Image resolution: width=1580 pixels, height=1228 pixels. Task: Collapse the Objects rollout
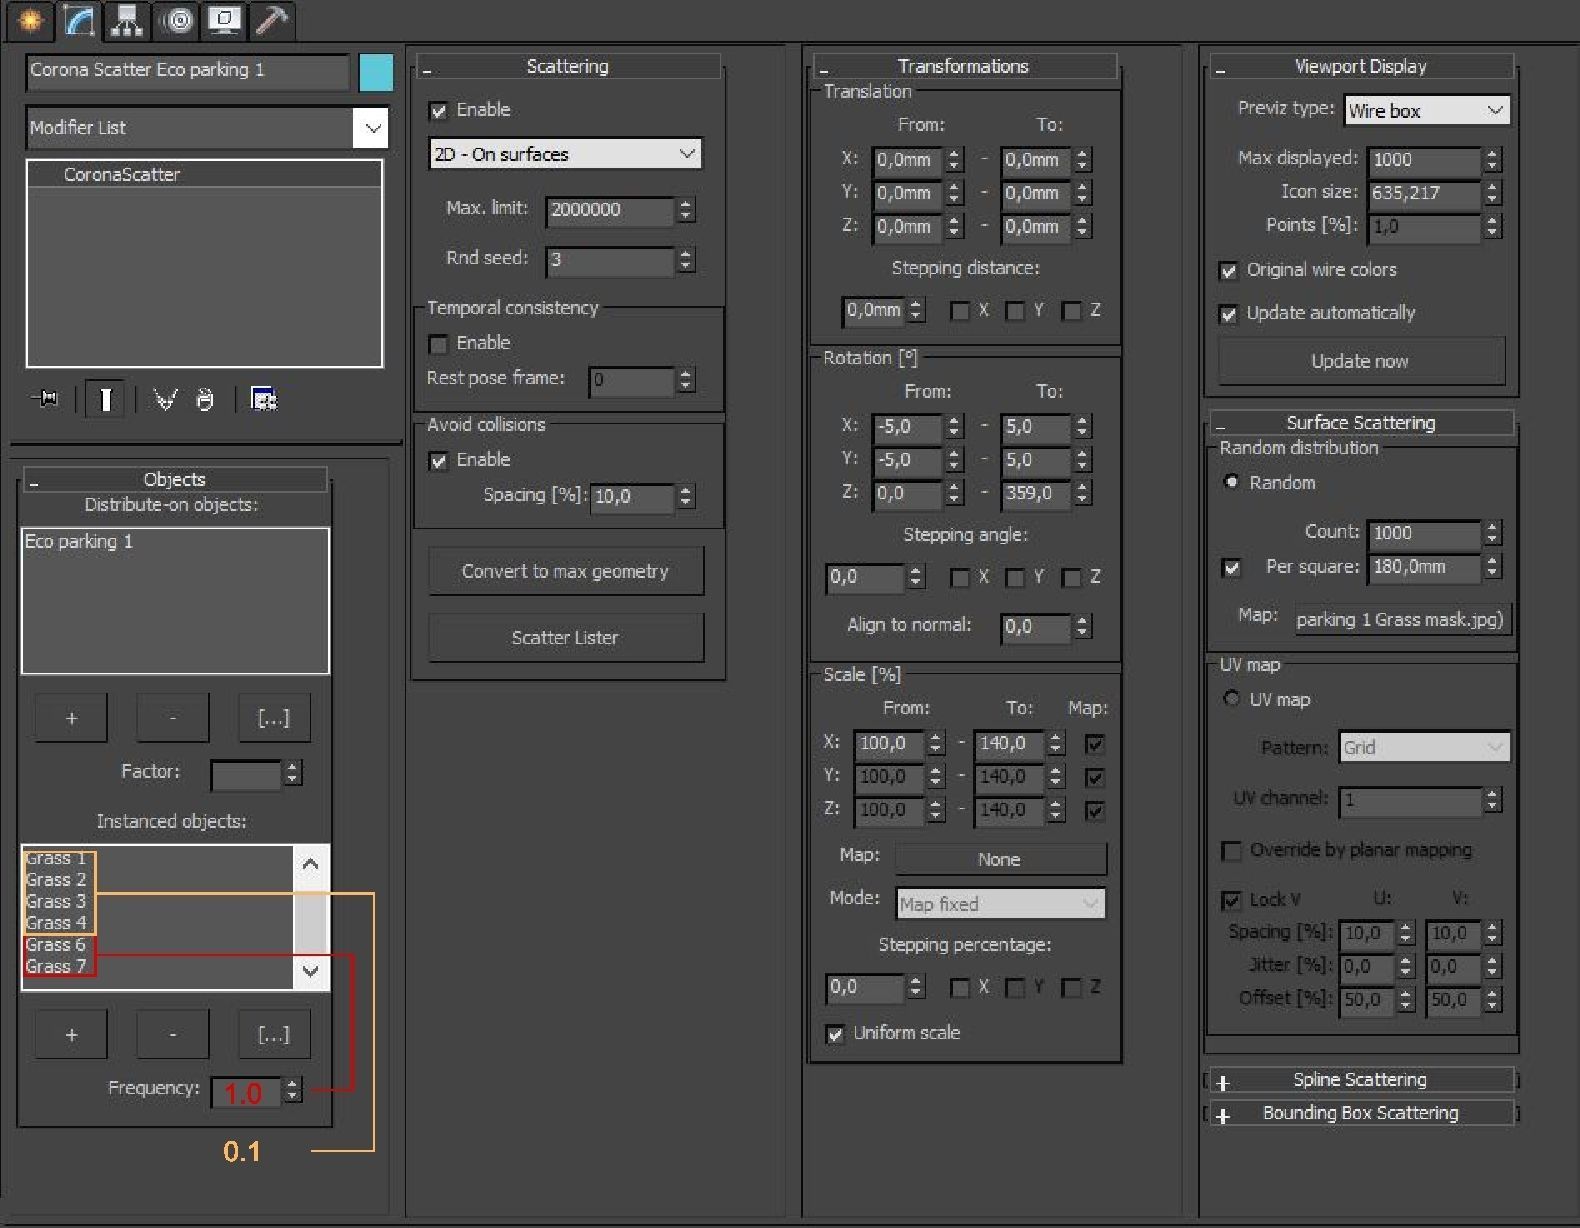click(x=175, y=479)
